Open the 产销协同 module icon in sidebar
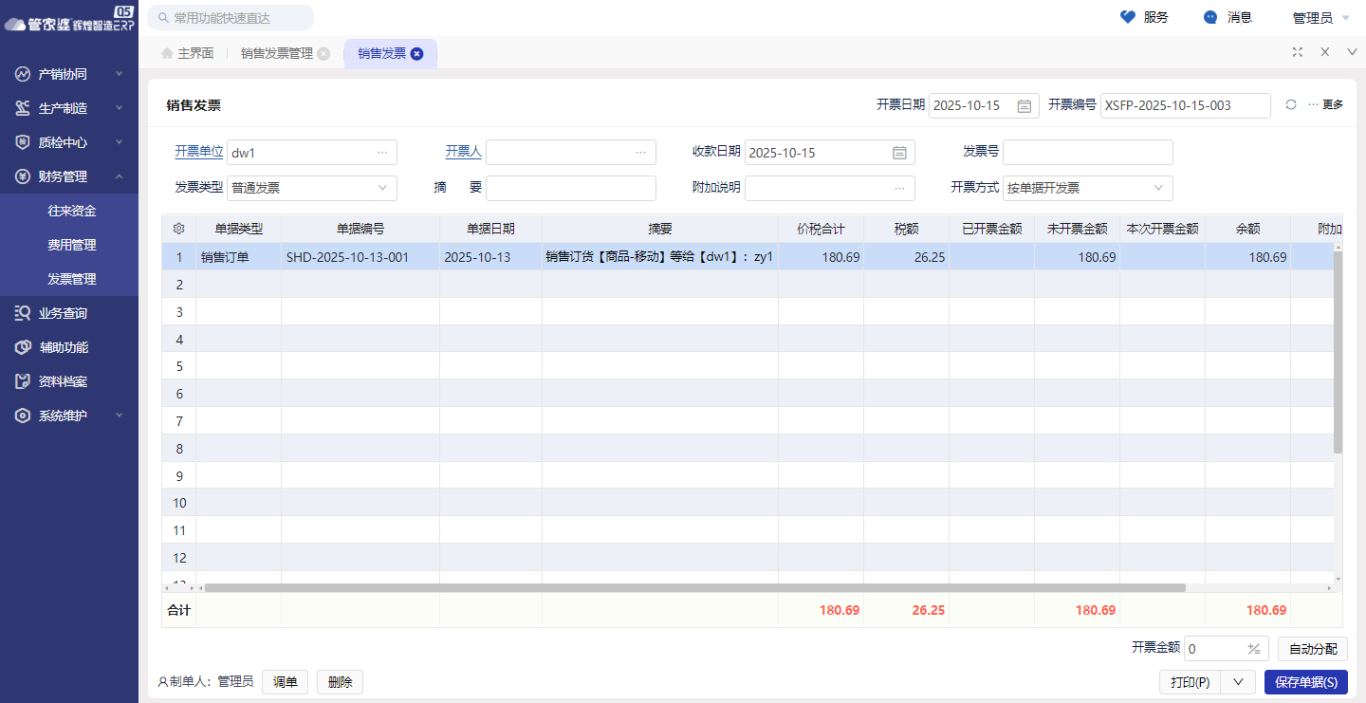This screenshot has width=1366, height=703. coord(22,73)
